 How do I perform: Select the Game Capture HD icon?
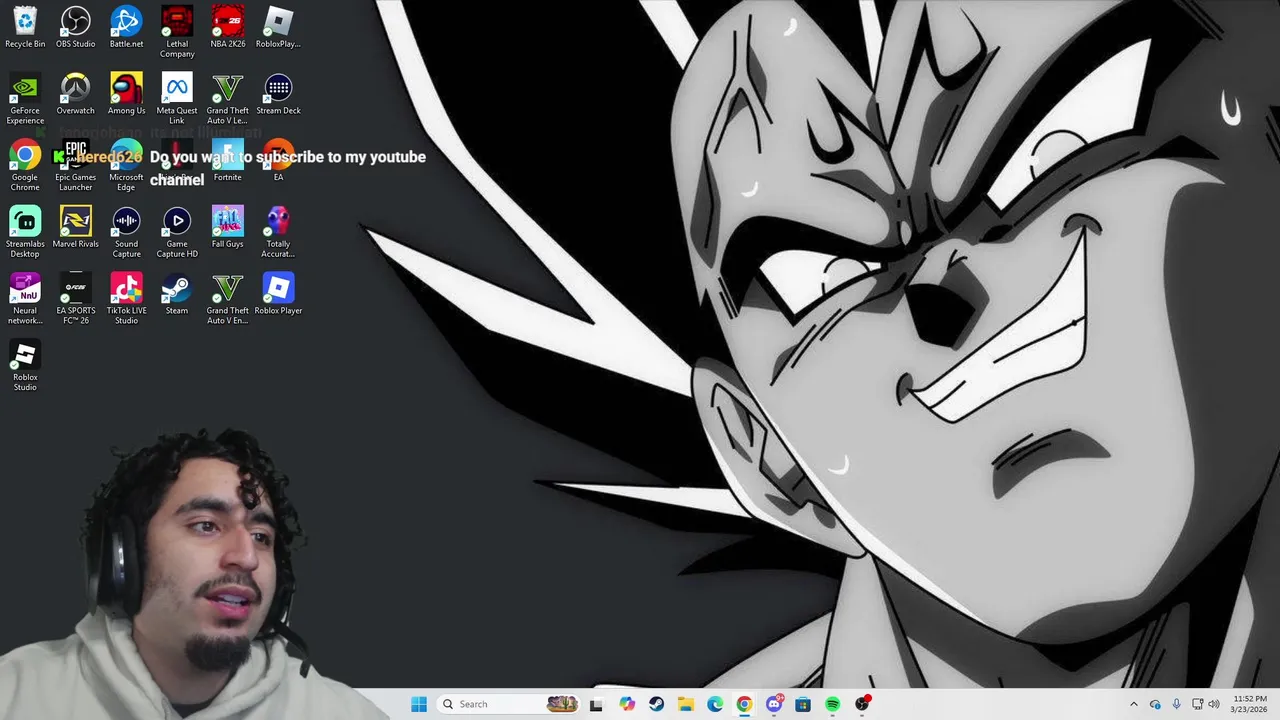tap(177, 232)
